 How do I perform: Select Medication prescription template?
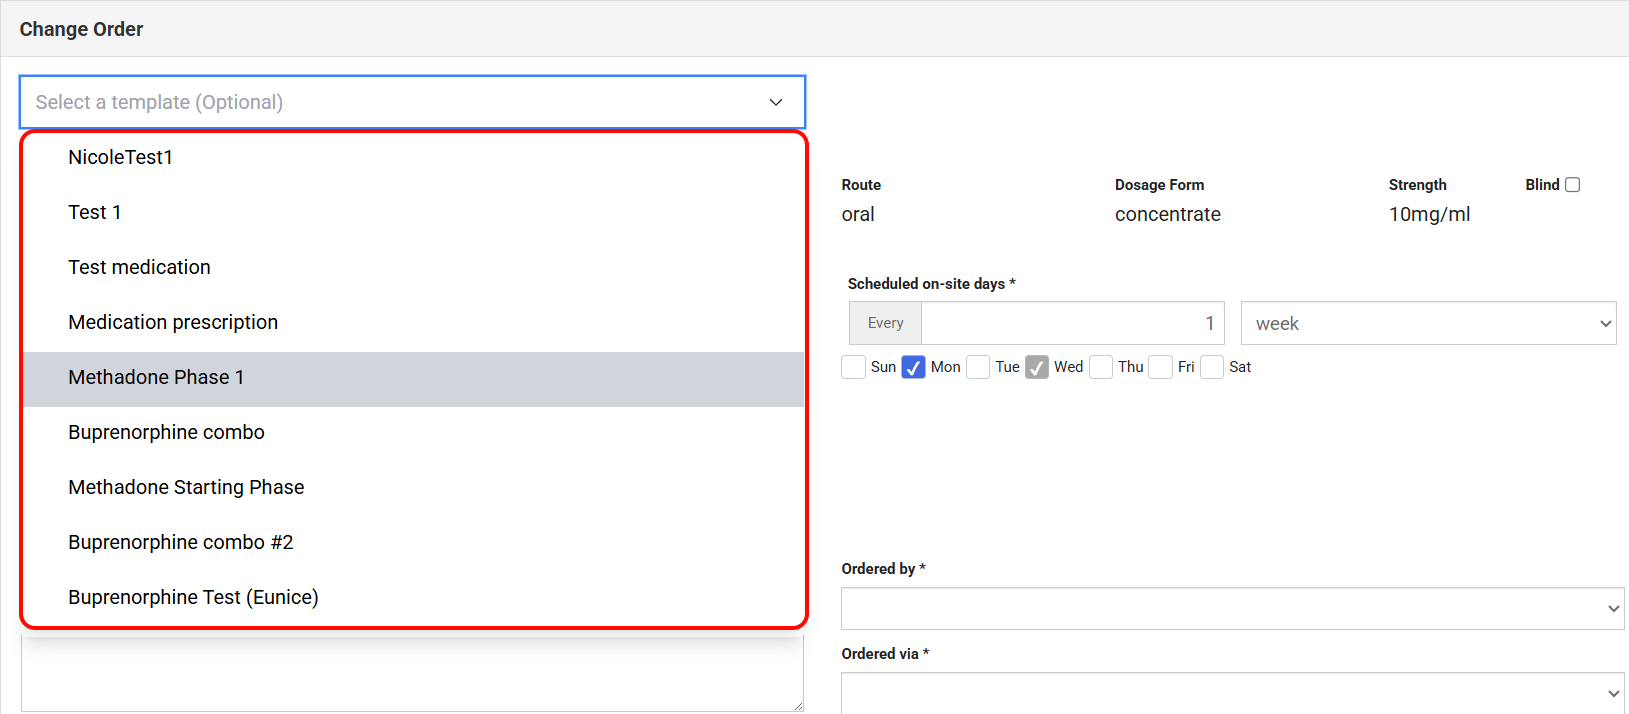tap(173, 322)
